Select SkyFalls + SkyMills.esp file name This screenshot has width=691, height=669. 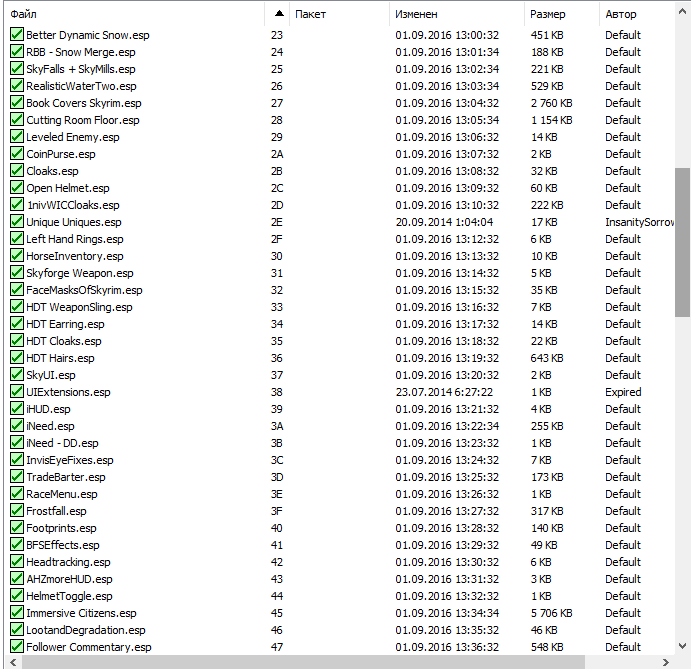pos(81,69)
